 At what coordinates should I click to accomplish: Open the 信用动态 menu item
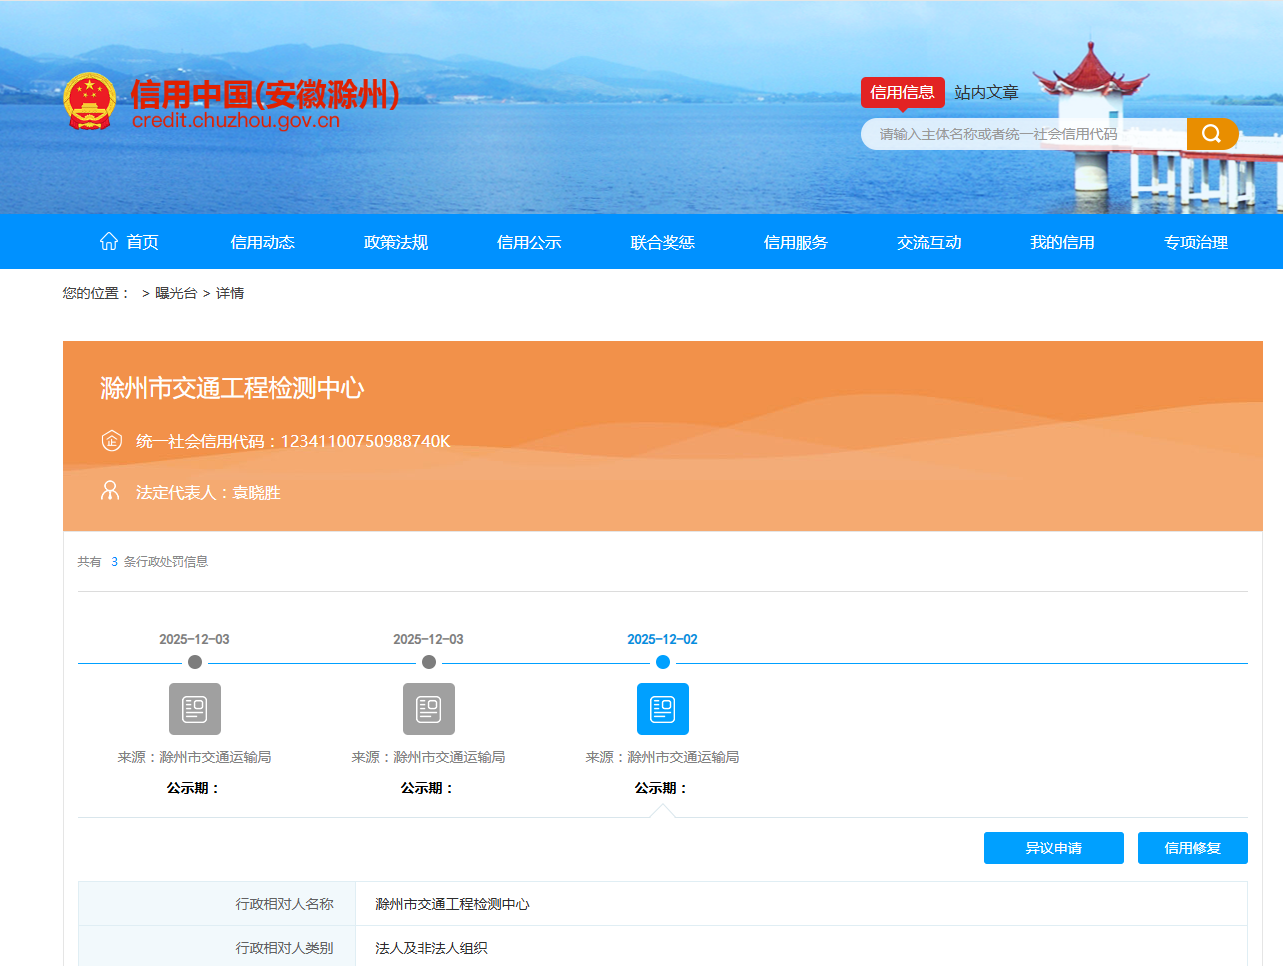[262, 242]
